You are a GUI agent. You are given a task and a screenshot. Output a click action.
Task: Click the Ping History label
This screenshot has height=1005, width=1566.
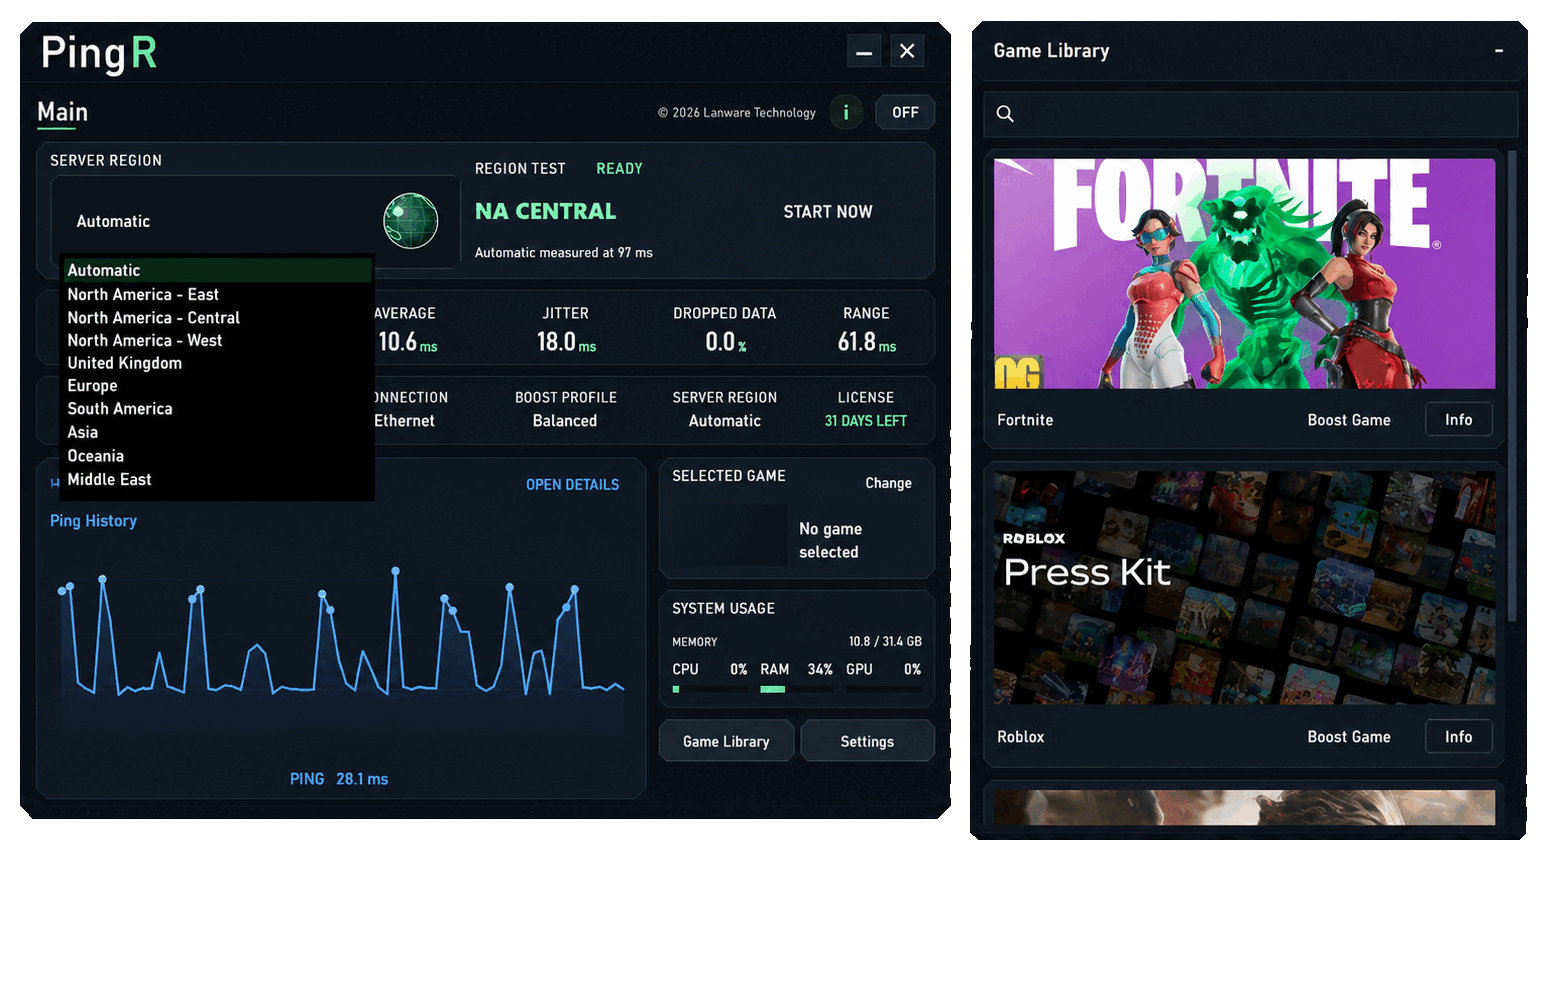(x=93, y=521)
